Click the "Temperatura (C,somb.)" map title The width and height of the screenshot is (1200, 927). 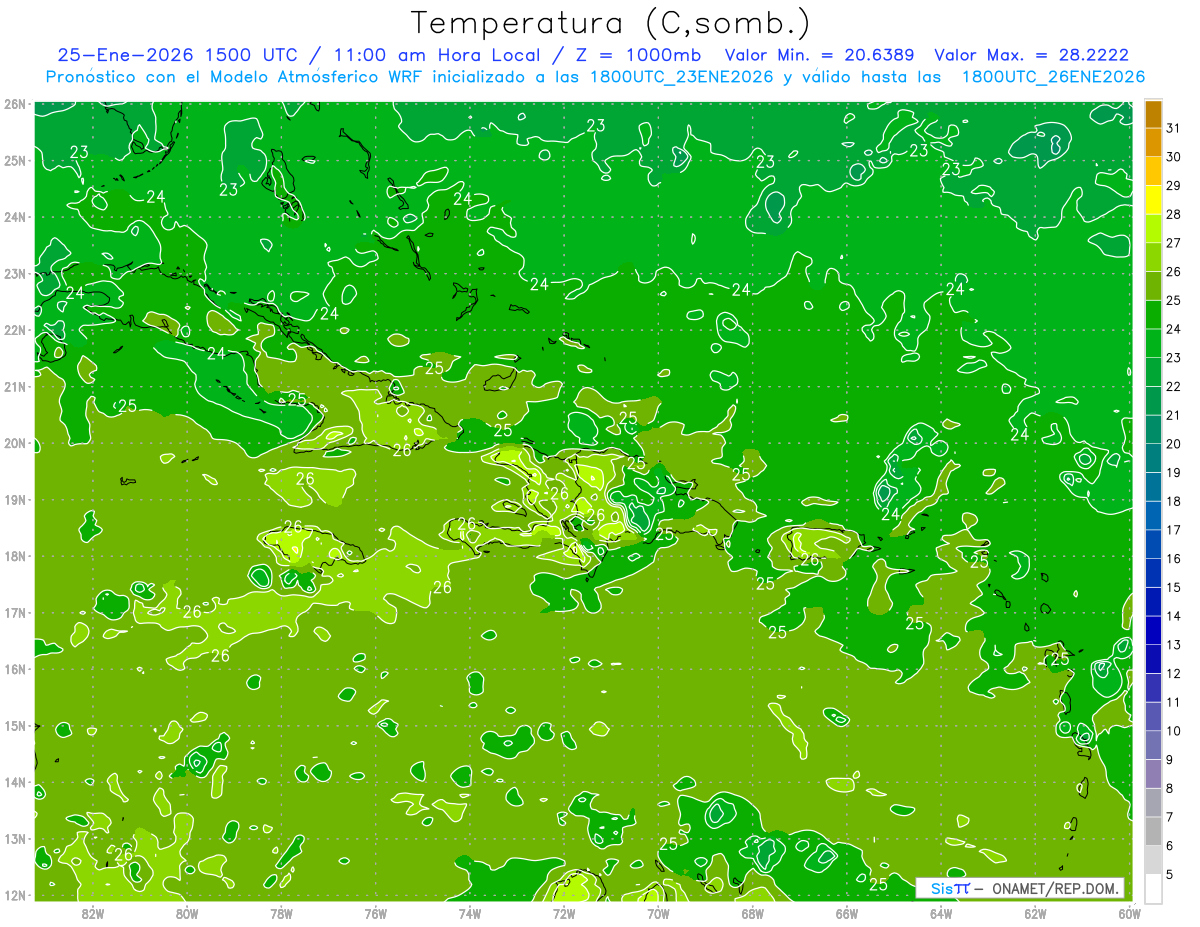coord(610,24)
